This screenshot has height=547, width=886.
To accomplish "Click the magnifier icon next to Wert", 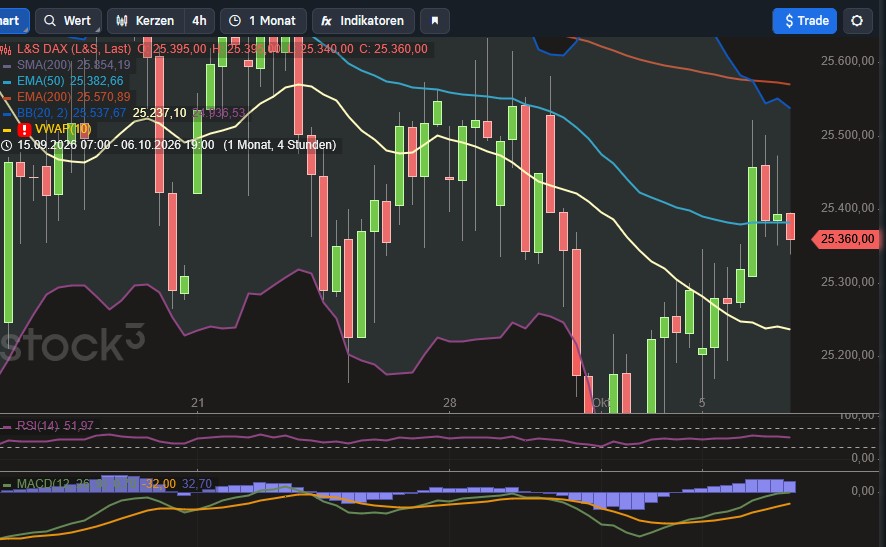I will click(x=50, y=21).
